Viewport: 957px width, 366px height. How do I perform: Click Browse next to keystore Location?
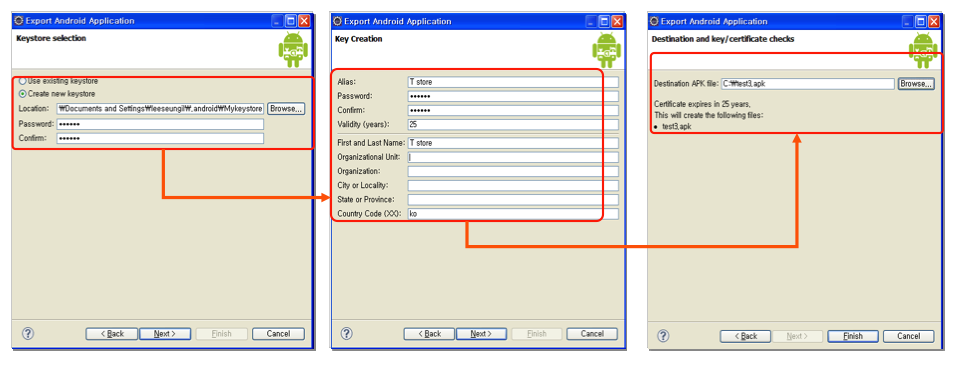tap(286, 109)
